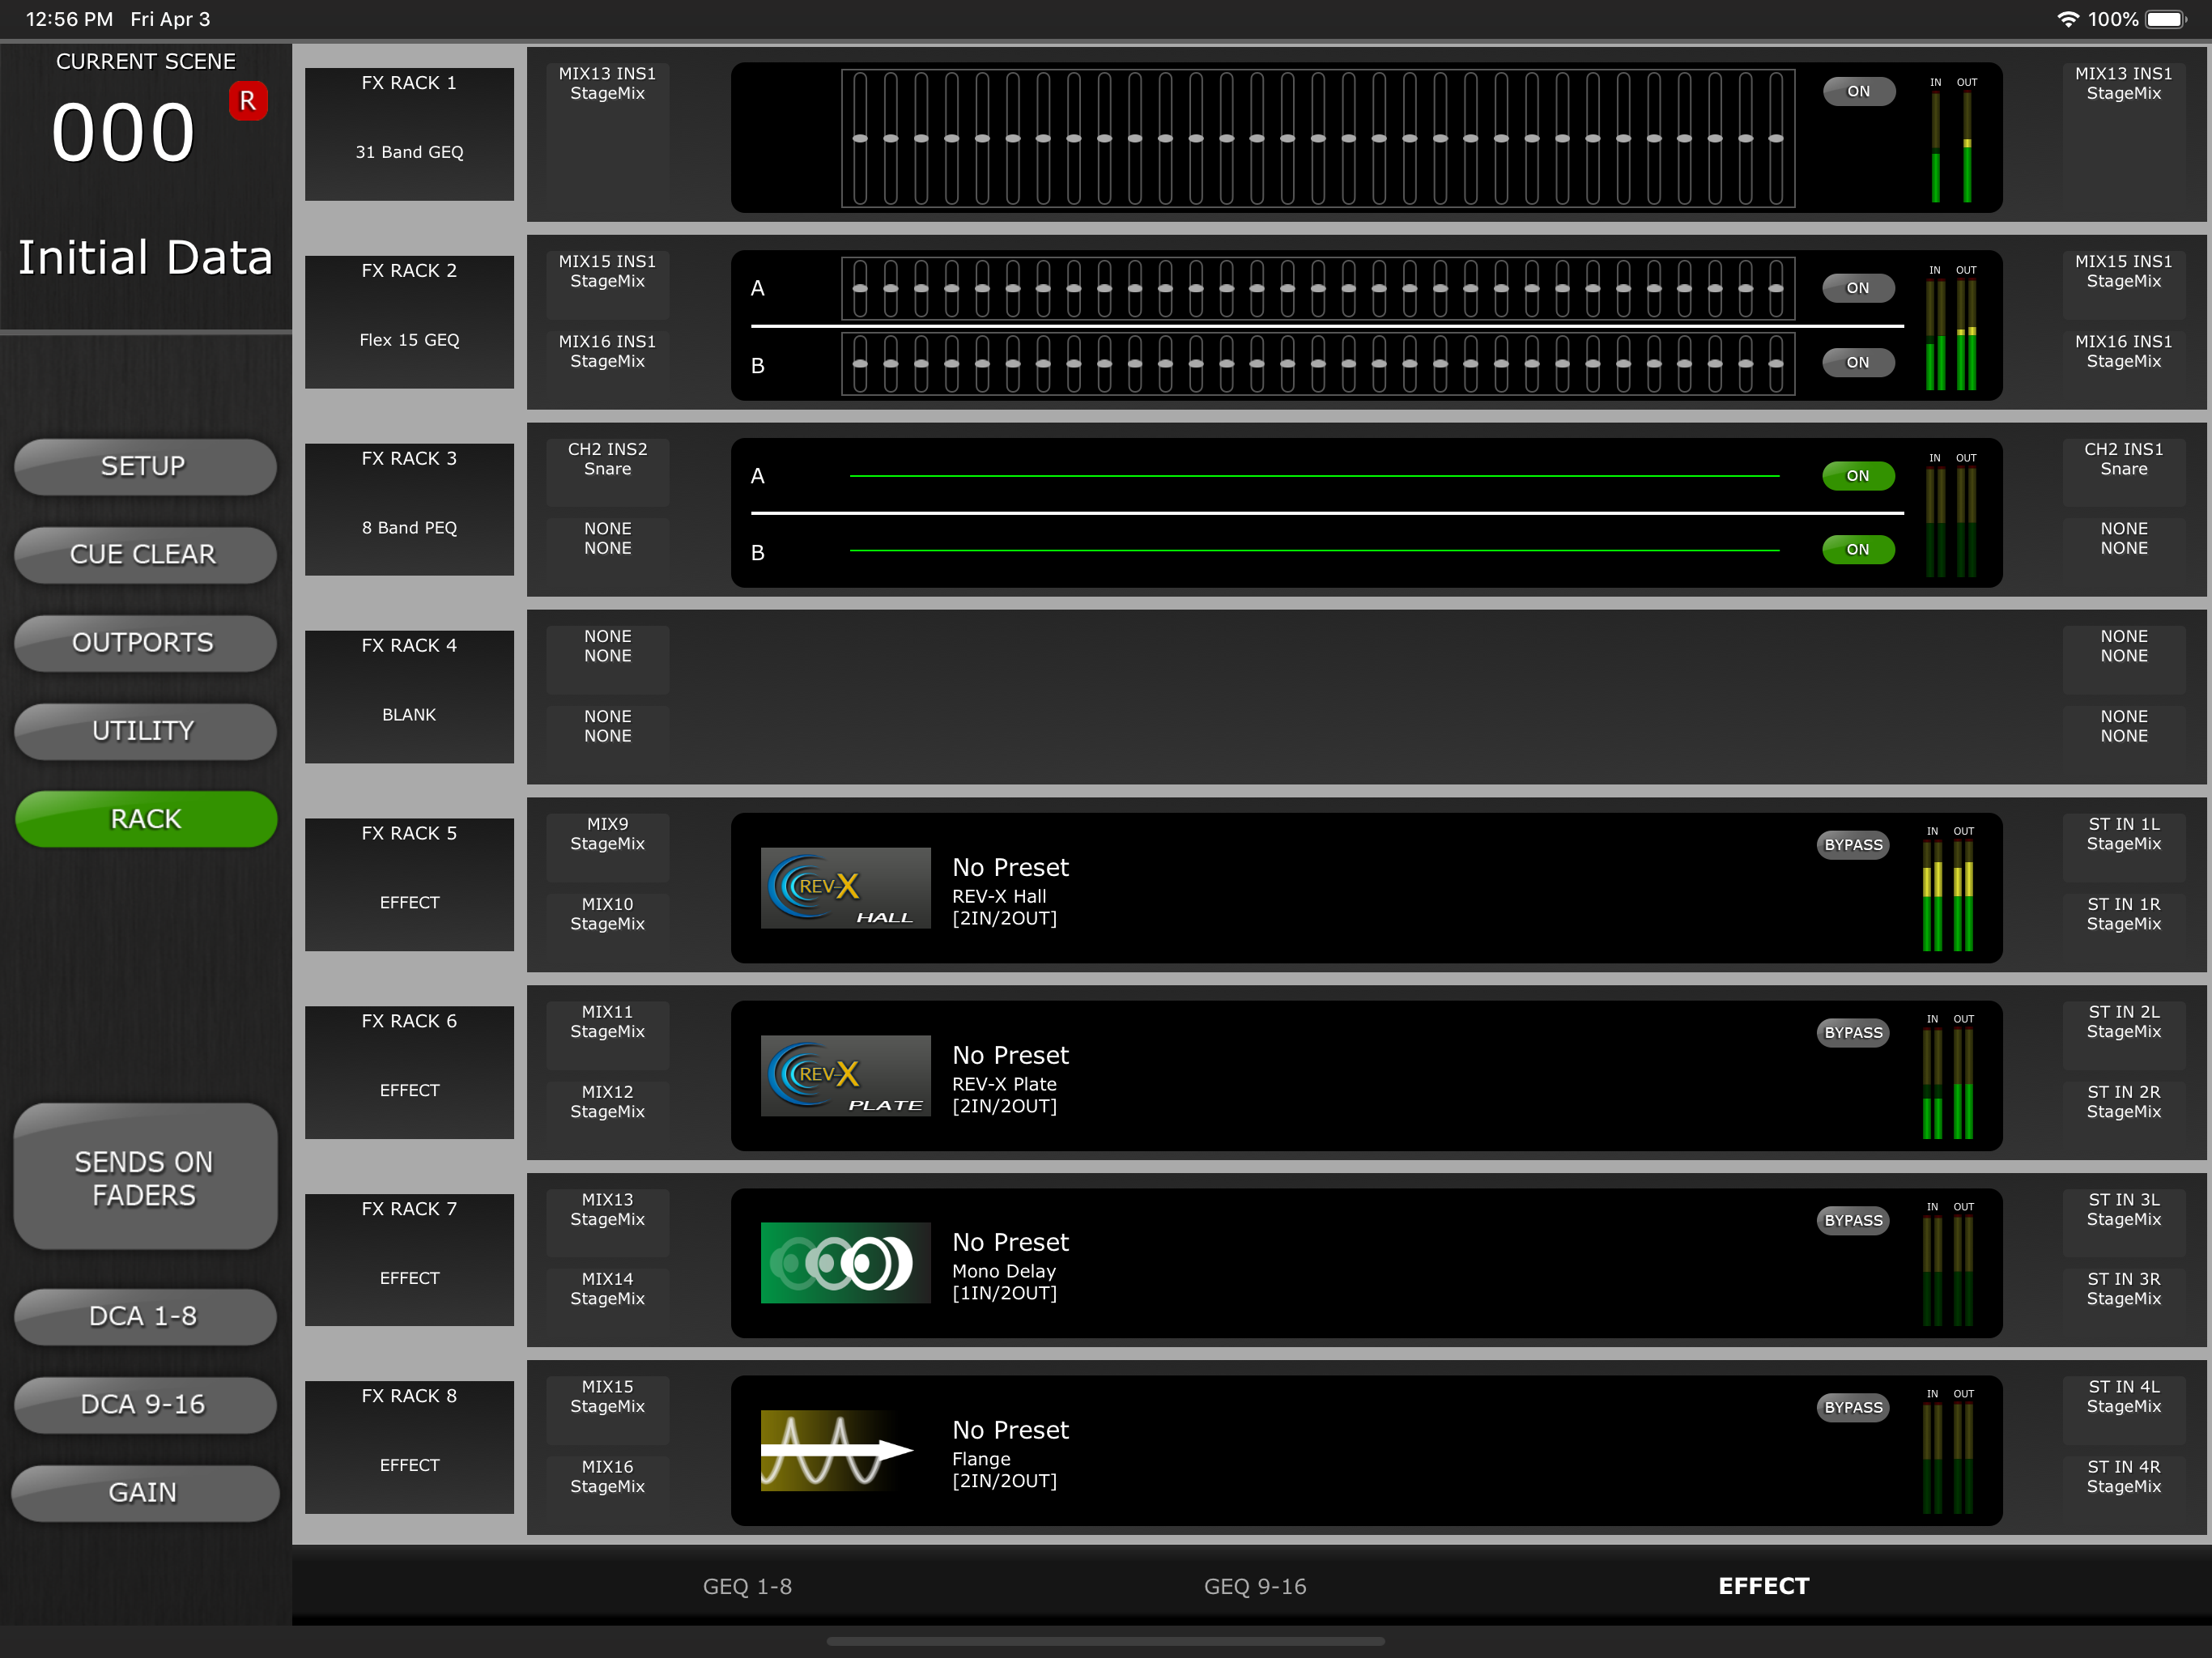Open the REV-X Plate effect icon

click(x=845, y=1075)
